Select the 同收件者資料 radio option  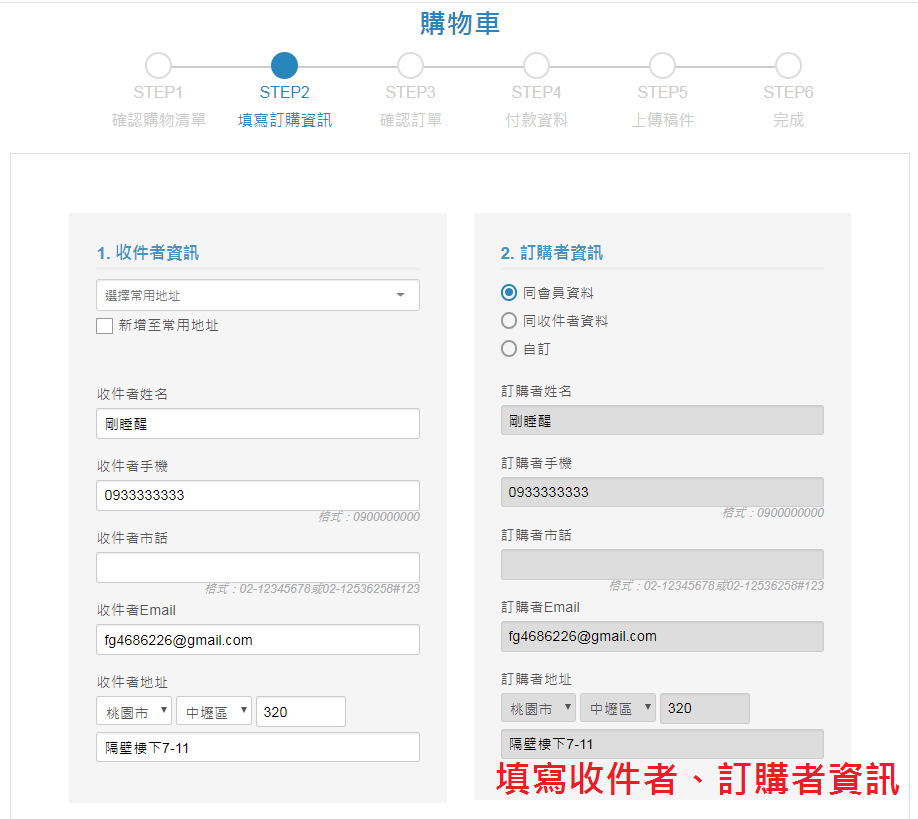pos(509,321)
